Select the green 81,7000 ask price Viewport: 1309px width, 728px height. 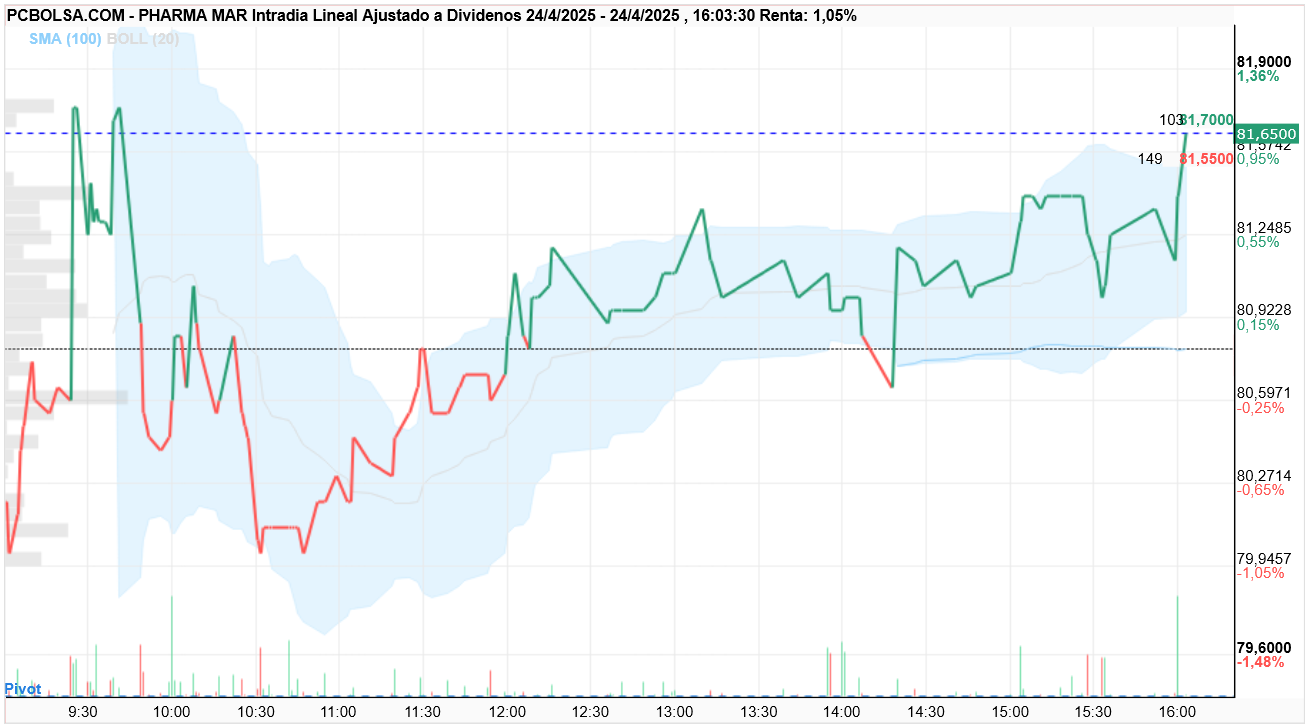(1207, 119)
